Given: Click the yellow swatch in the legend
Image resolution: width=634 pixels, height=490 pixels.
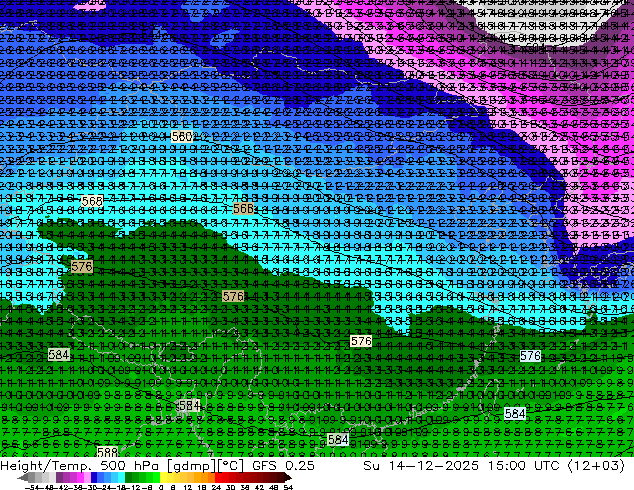Looking at the screenshot, I should tap(163, 477).
